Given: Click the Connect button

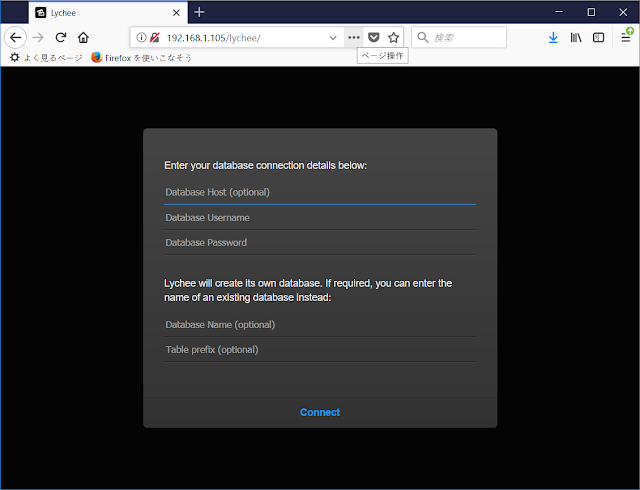Looking at the screenshot, I should click(320, 412).
